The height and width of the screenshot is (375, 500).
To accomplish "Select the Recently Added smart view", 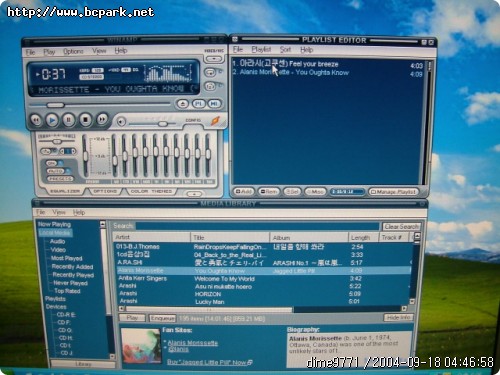I will pos(72,267).
